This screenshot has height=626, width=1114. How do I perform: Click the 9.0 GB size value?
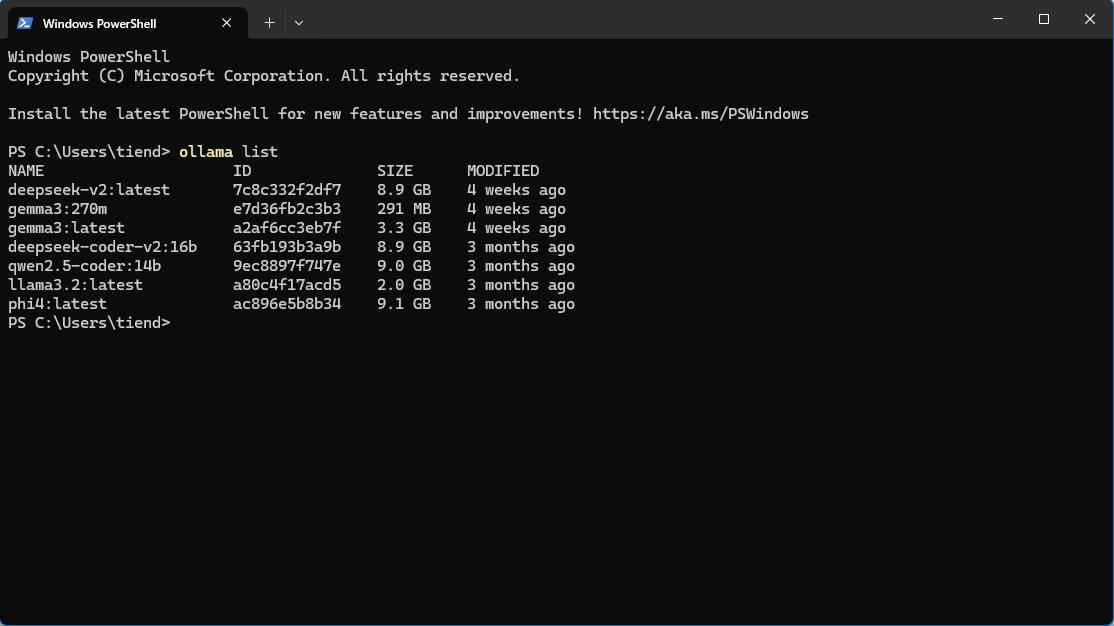[404, 266]
